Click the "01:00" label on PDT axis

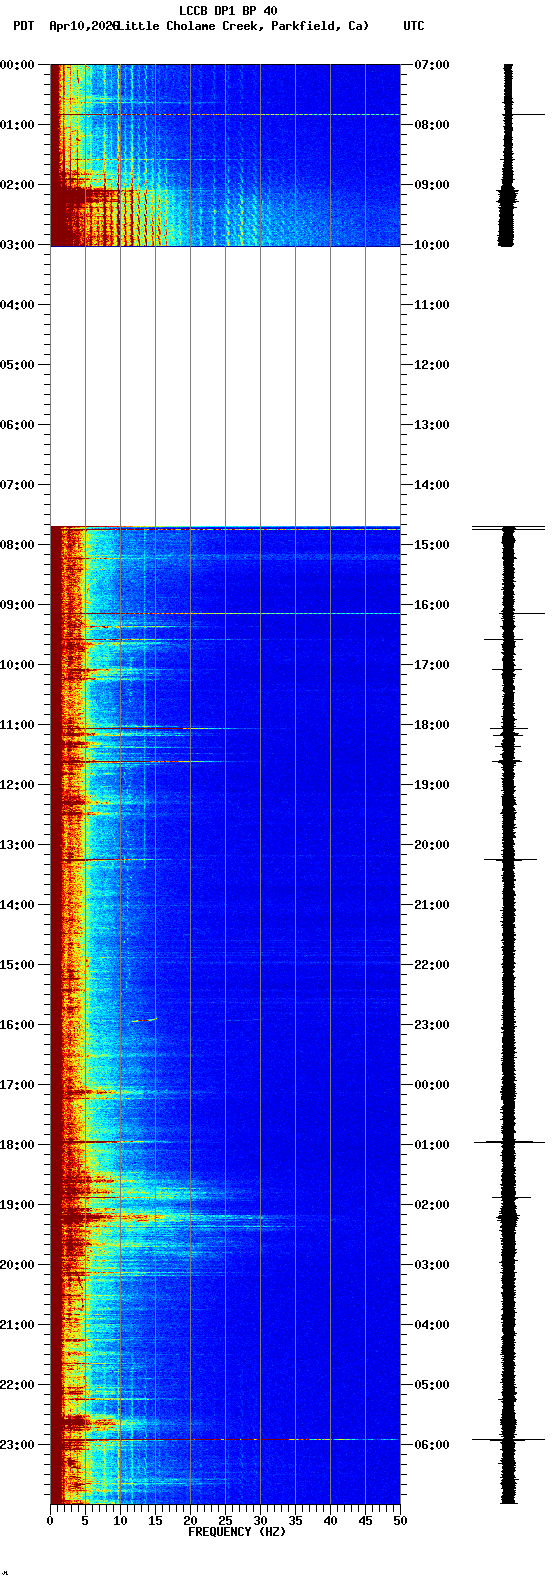coord(17,125)
